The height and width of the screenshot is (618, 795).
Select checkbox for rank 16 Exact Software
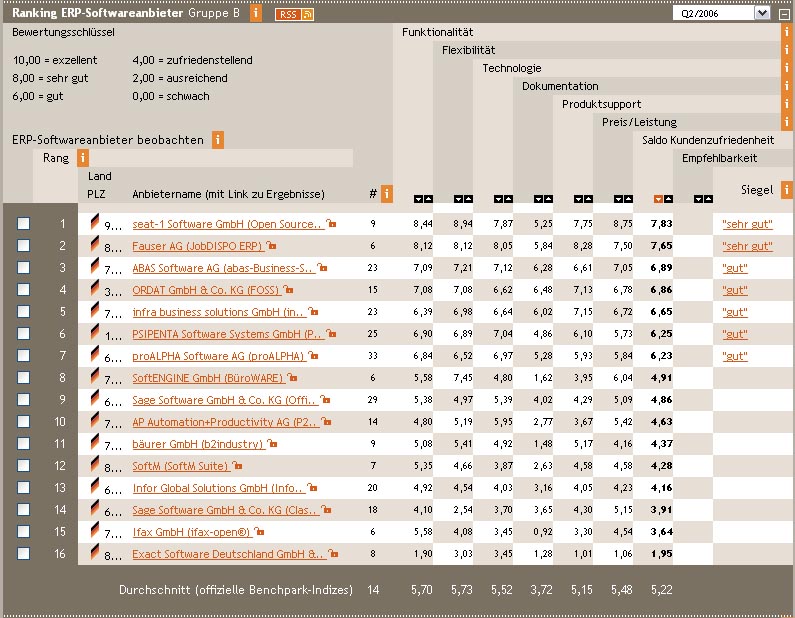(x=23, y=553)
